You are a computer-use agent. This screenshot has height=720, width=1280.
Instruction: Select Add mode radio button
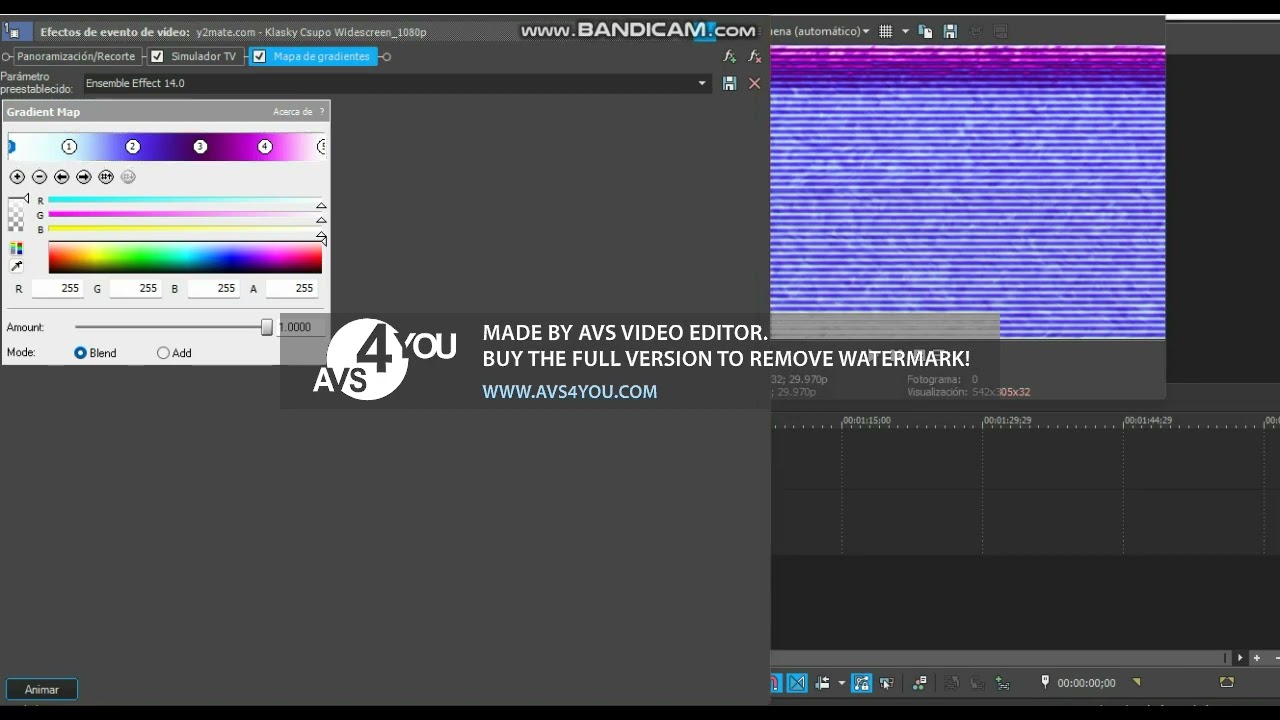(x=163, y=353)
